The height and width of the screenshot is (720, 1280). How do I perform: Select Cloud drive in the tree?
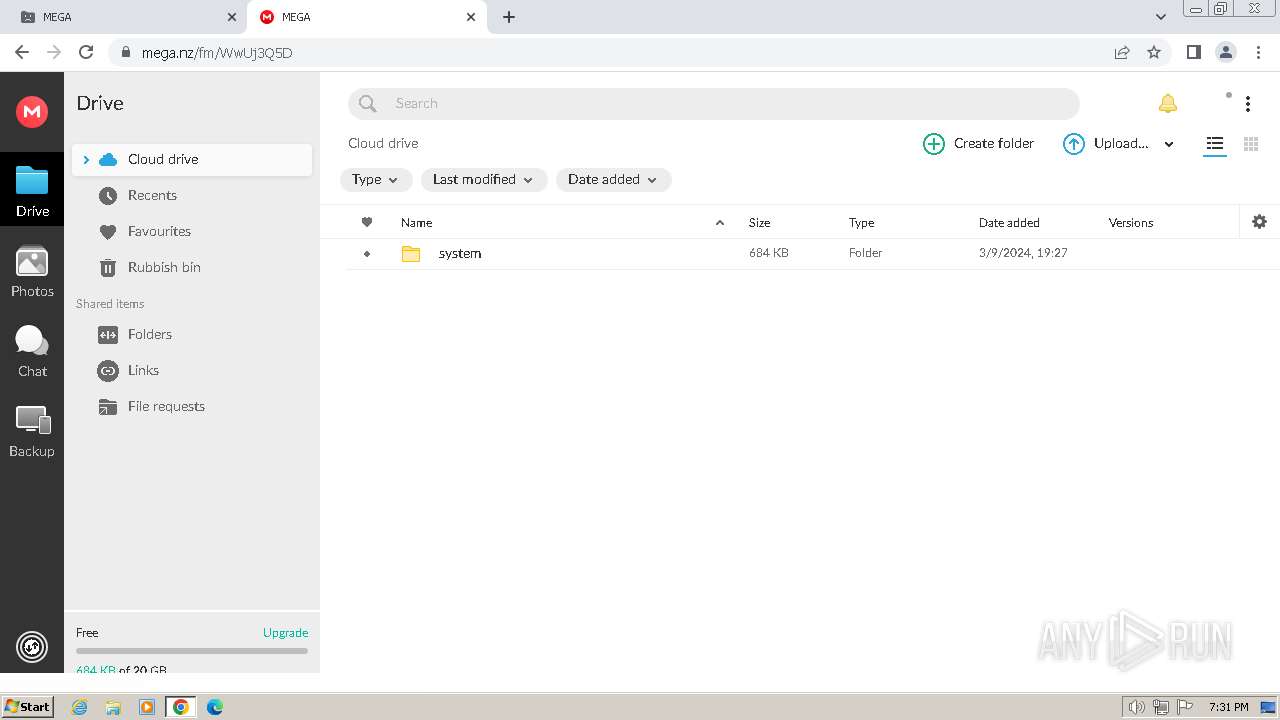(x=192, y=159)
